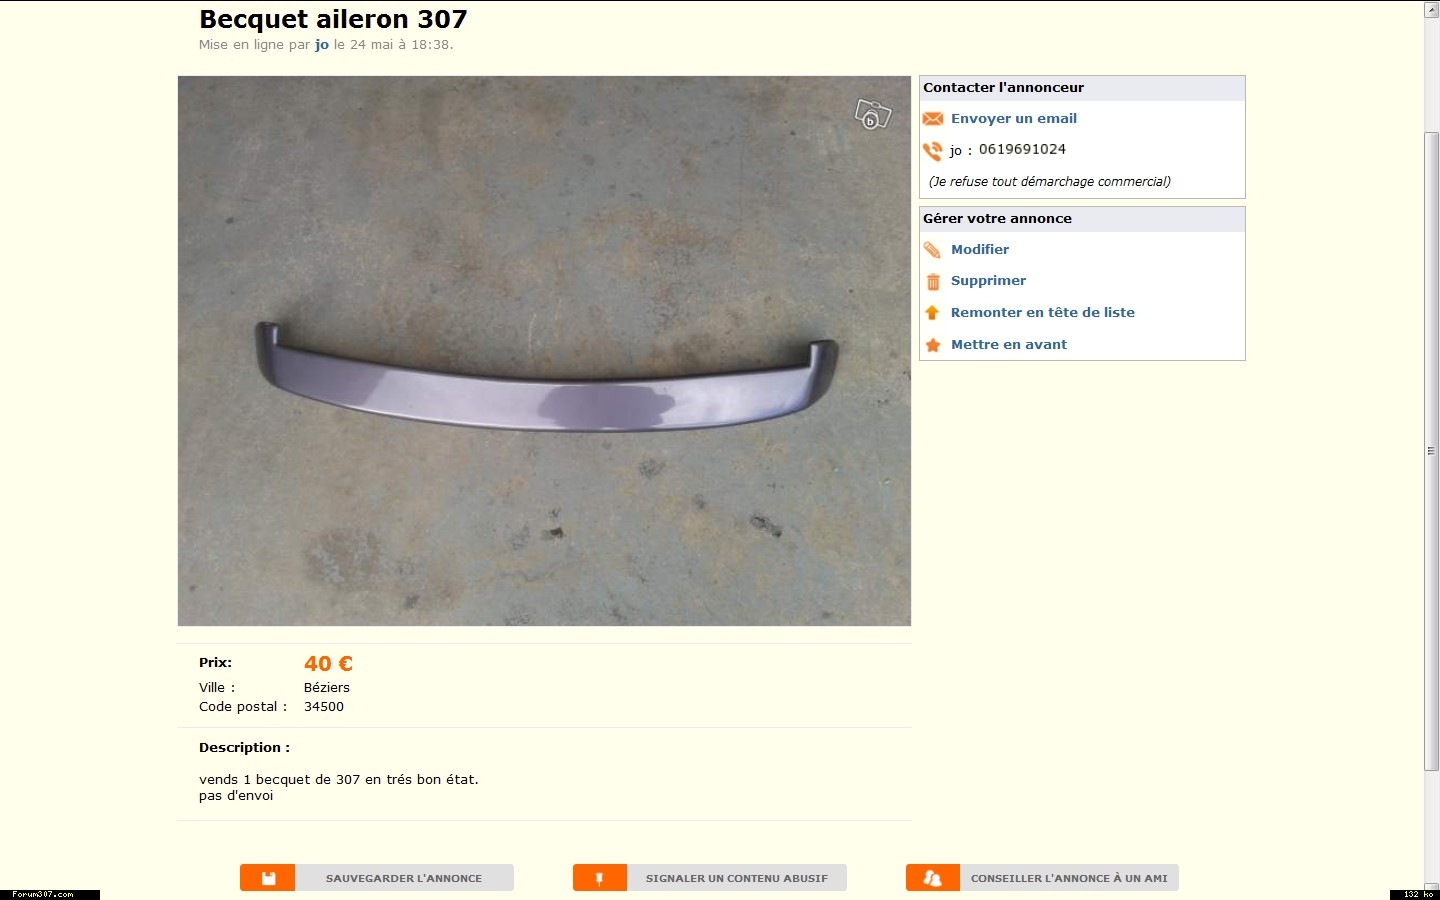Click the envelope icon beside Envoyer un email

point(933,119)
